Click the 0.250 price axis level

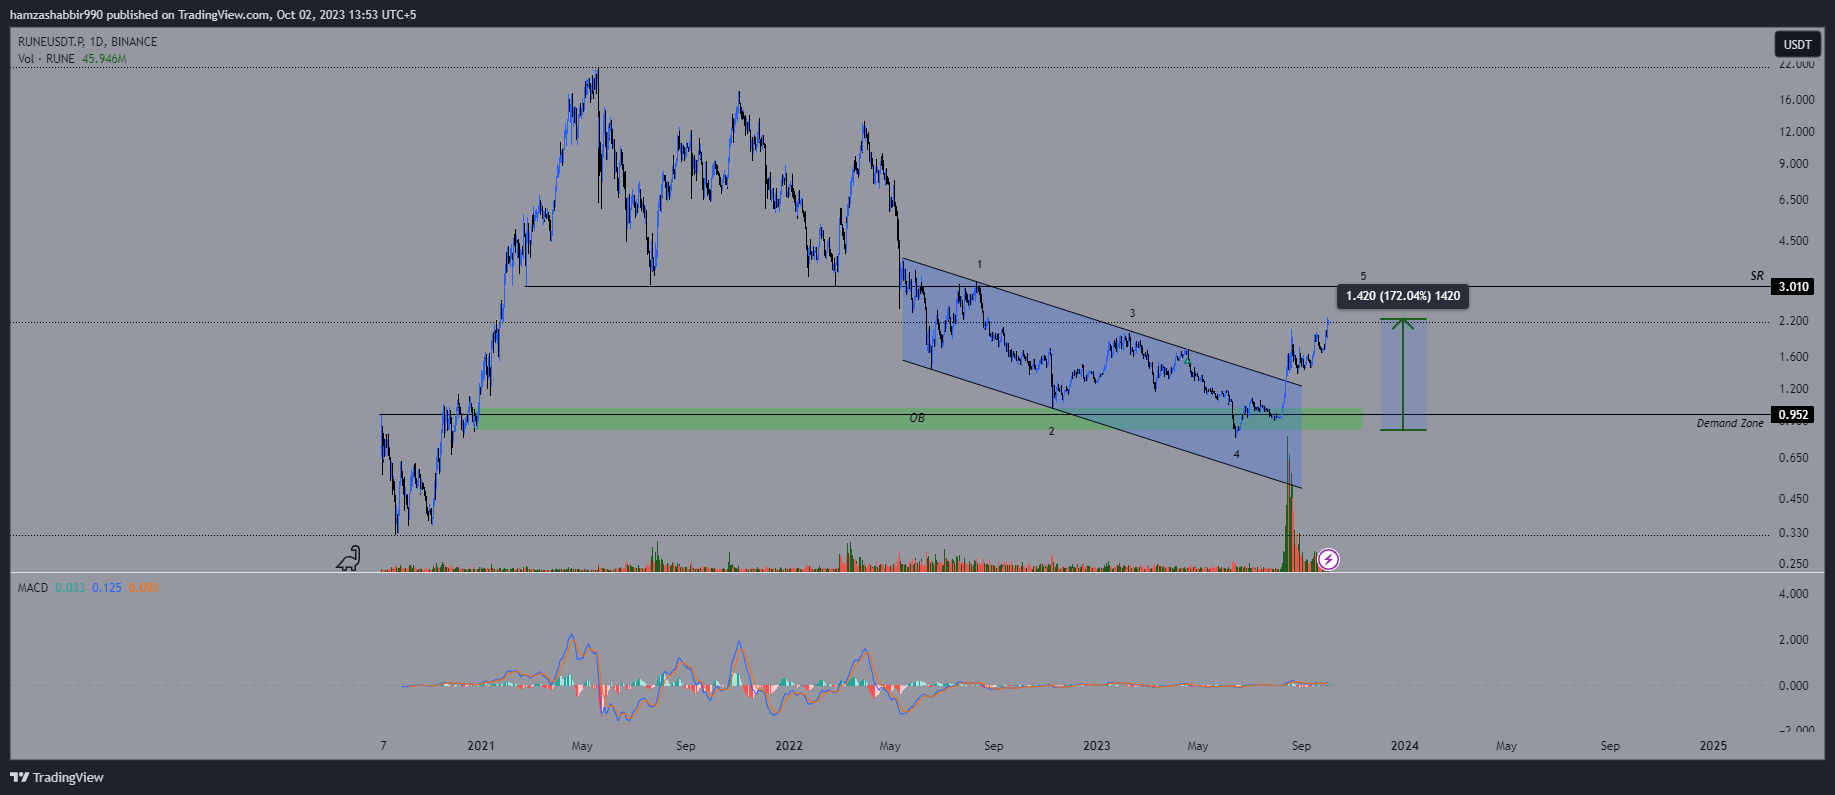pos(1796,564)
